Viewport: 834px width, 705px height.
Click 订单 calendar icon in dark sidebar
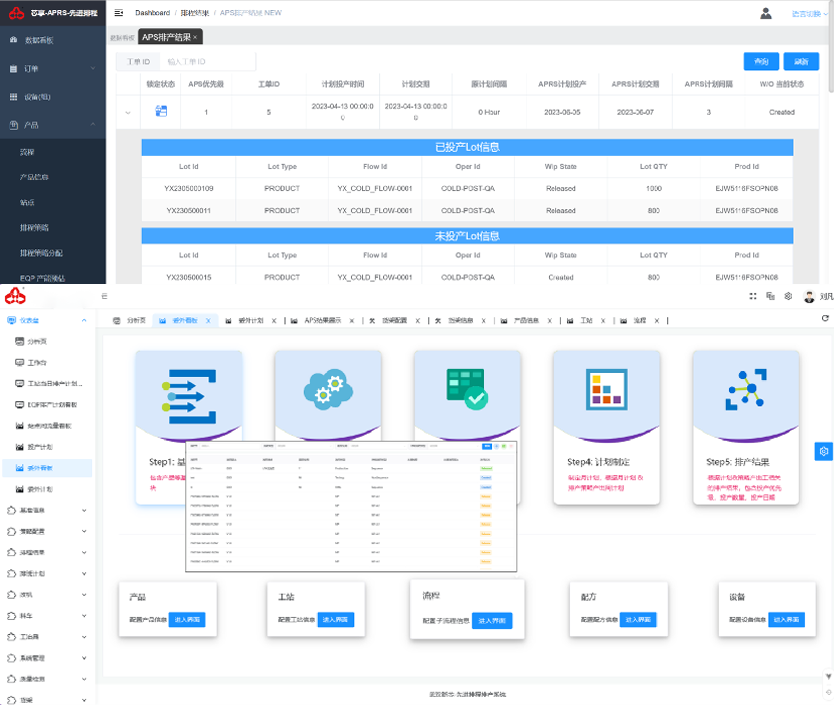point(14,69)
